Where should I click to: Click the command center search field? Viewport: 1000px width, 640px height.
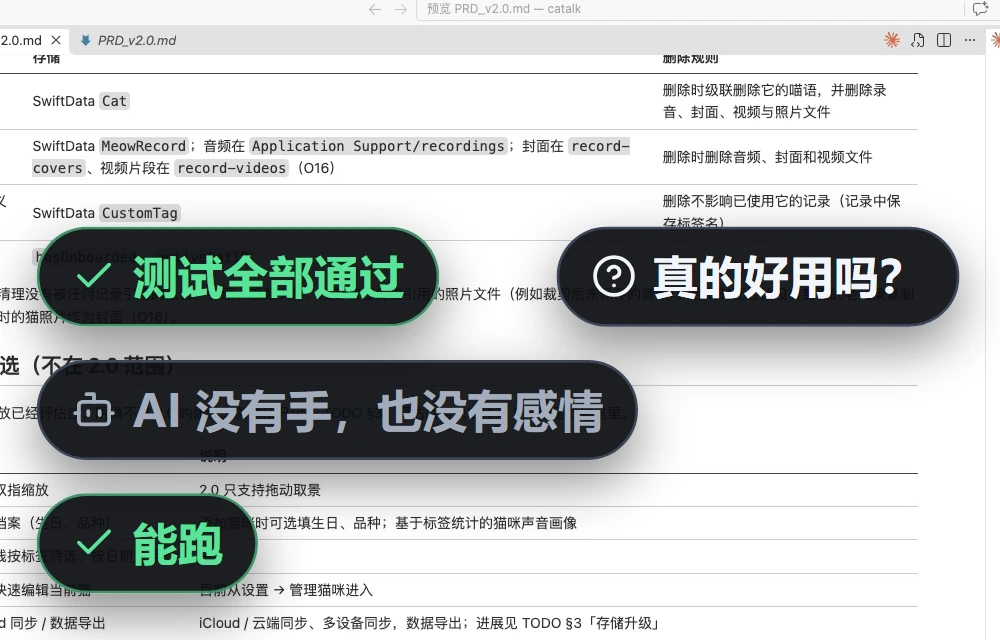(690, 9)
